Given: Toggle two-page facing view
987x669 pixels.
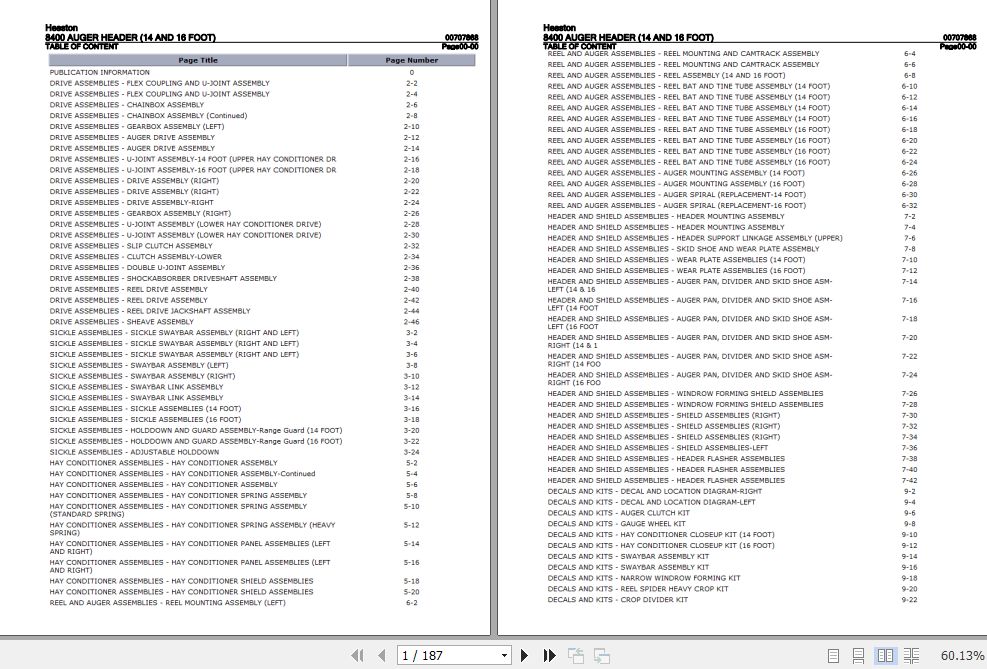Looking at the screenshot, I should (x=885, y=655).
